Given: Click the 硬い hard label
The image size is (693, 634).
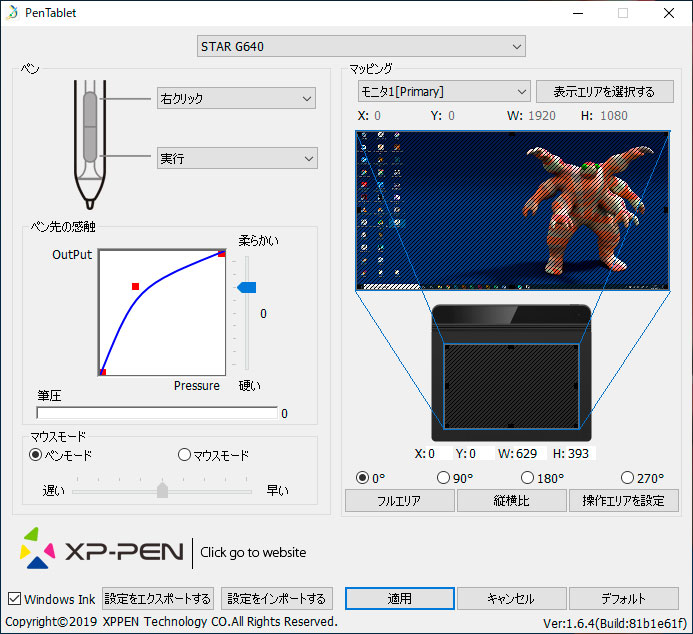Looking at the screenshot, I should [x=250, y=385].
